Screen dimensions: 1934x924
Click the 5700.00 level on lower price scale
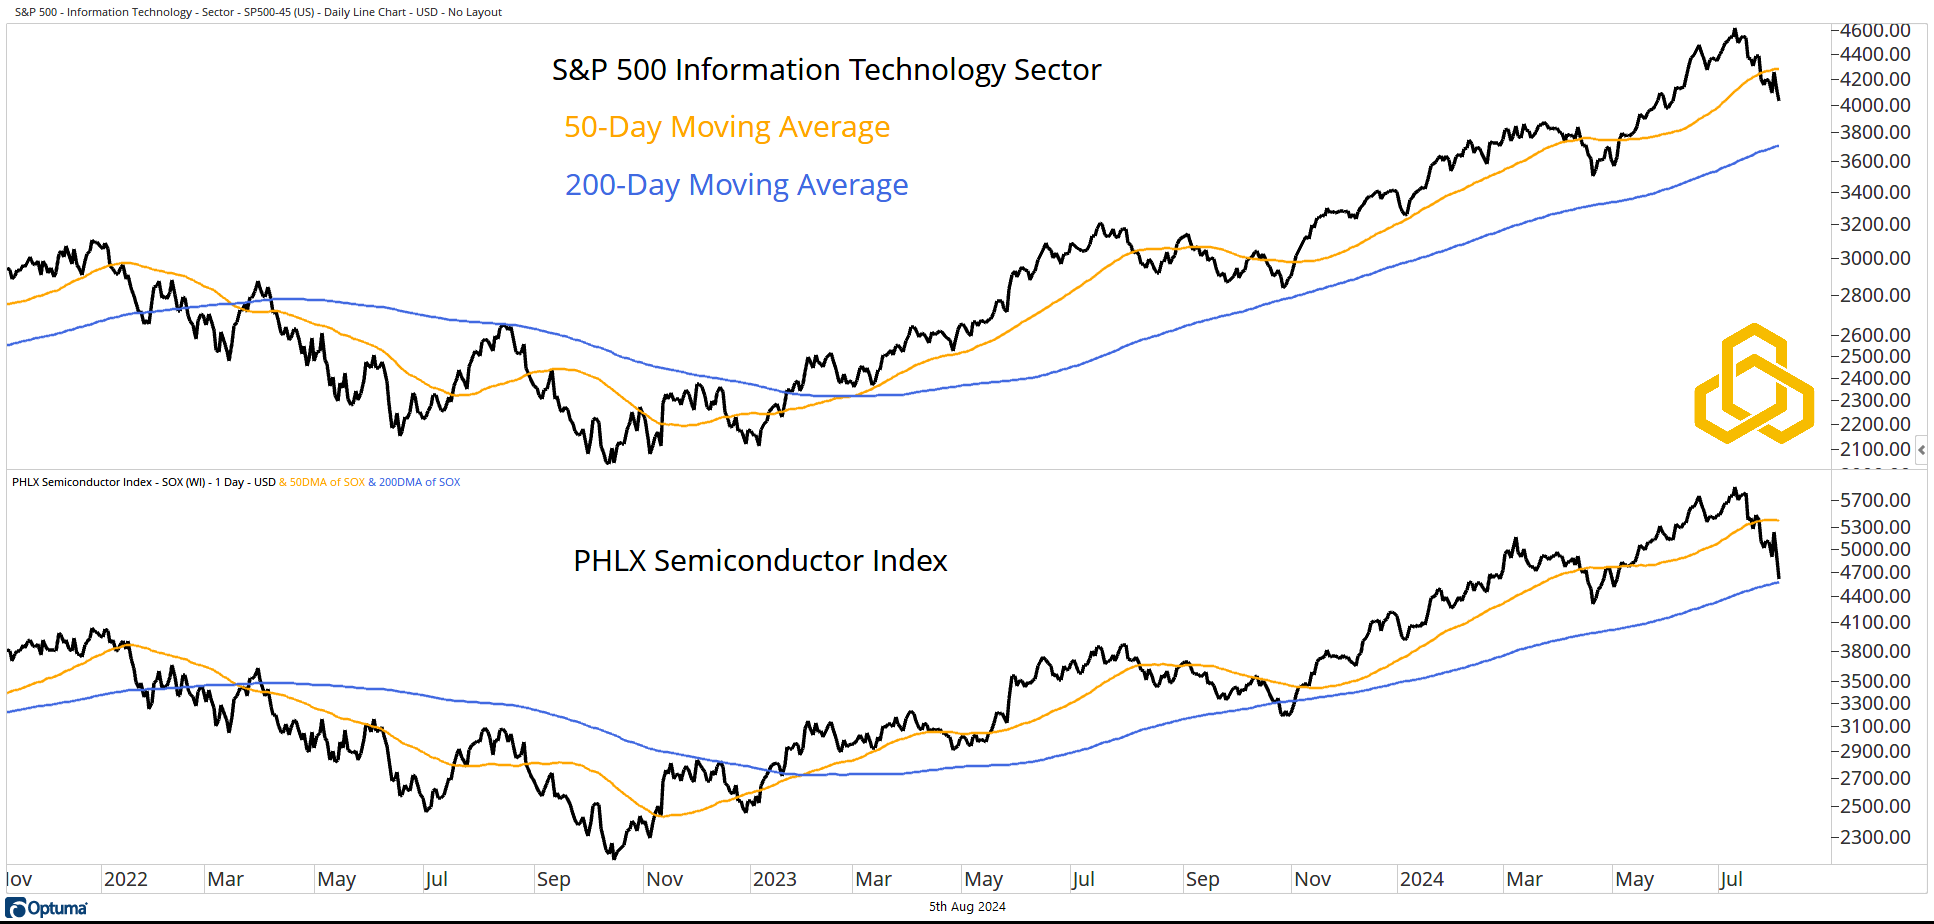coord(1875,500)
